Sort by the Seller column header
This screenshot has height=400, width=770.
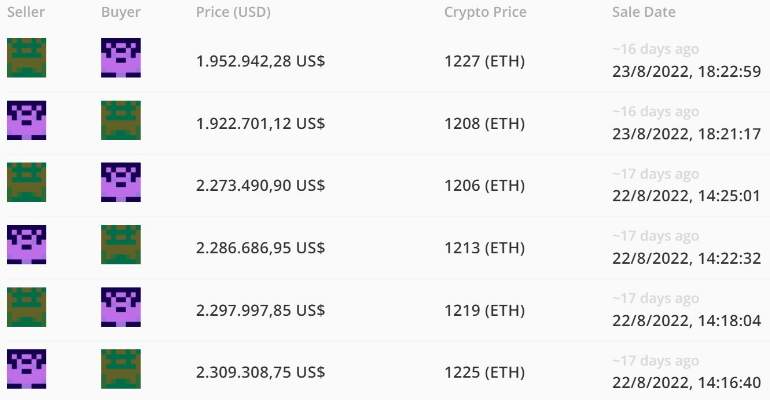tap(26, 12)
